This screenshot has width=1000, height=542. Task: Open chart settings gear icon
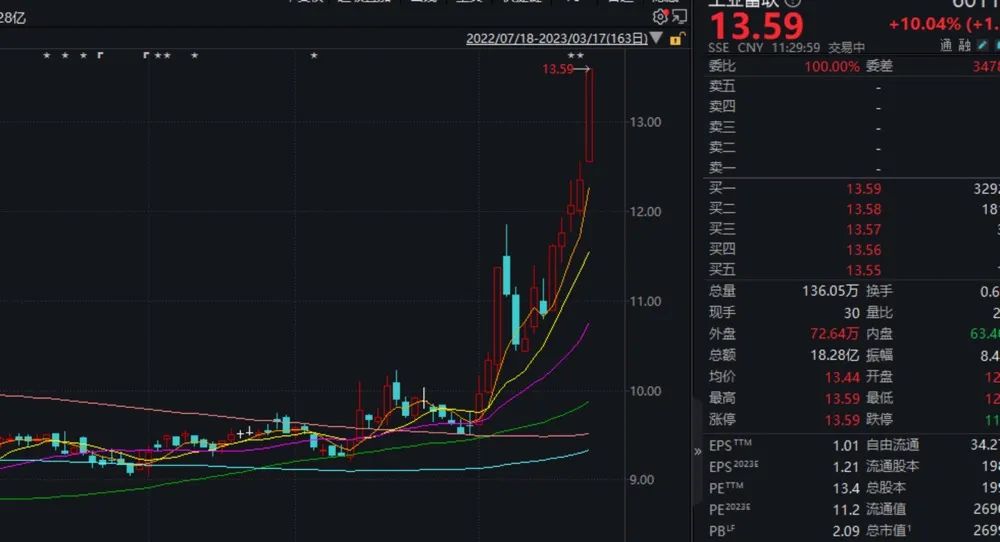tap(660, 17)
